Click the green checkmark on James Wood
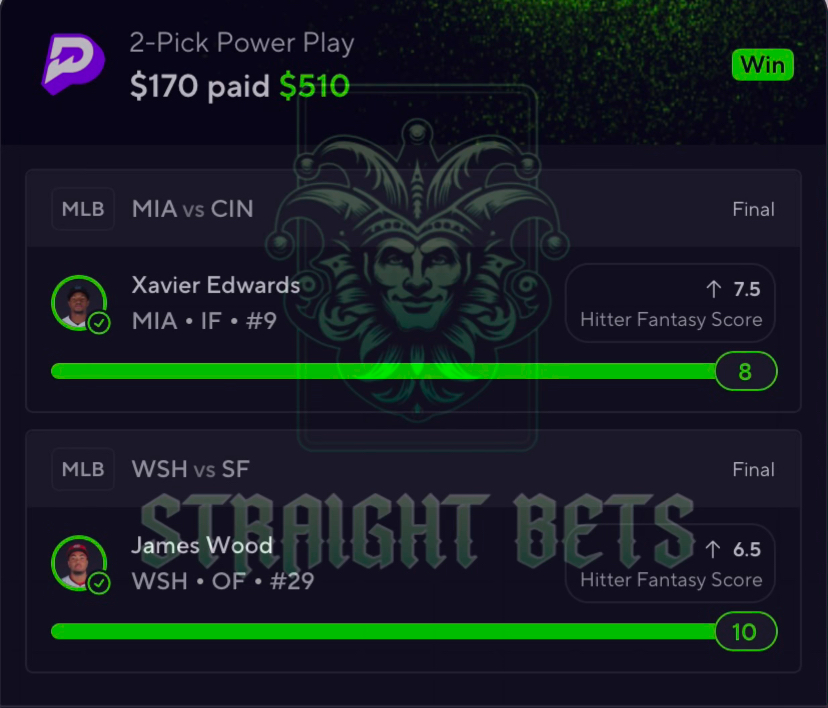The image size is (828, 708). click(99, 583)
